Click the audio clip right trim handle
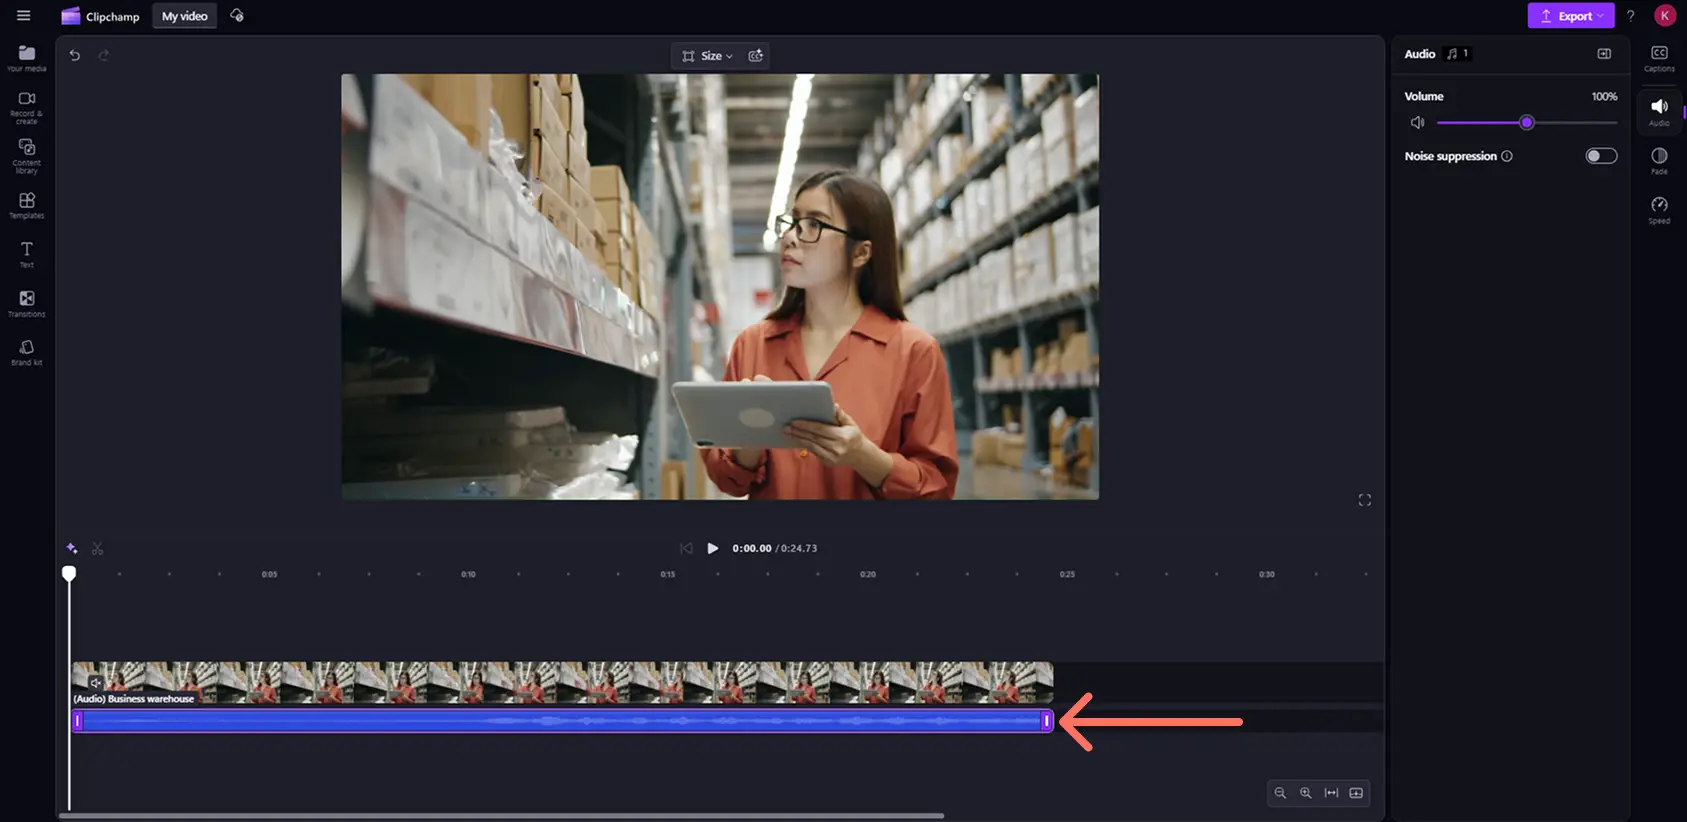 (1047, 721)
